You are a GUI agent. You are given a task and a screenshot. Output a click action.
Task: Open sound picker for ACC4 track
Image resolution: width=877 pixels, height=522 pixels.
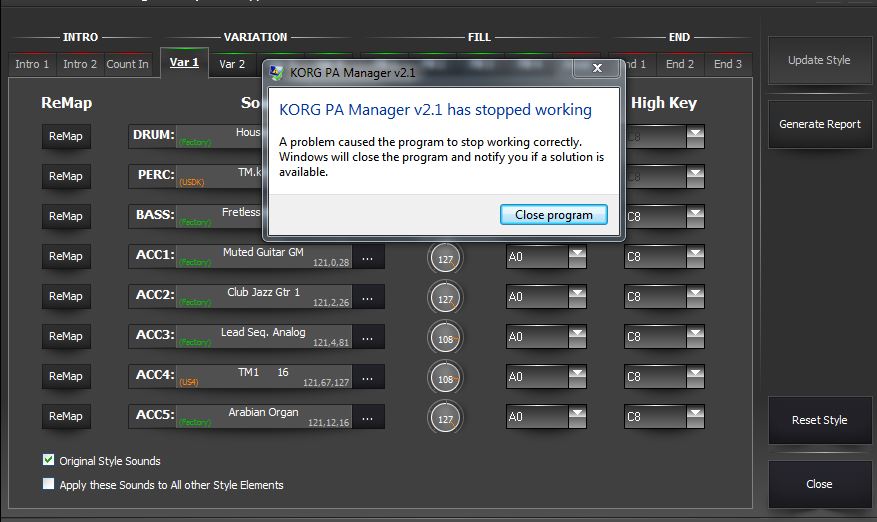coord(367,377)
